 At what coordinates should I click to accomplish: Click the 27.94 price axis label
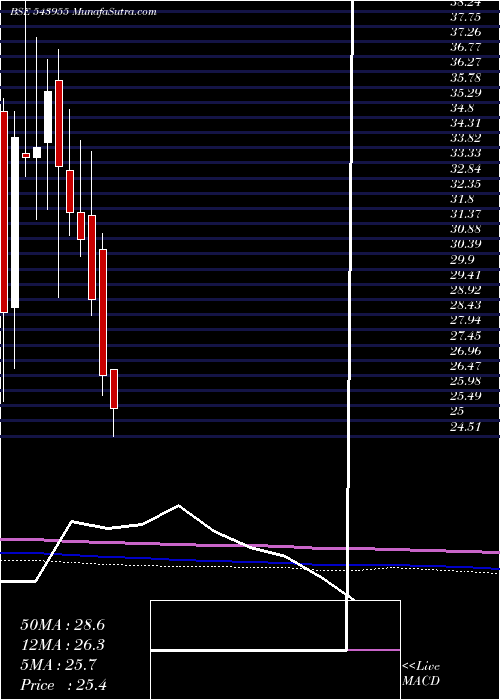[x=465, y=321]
